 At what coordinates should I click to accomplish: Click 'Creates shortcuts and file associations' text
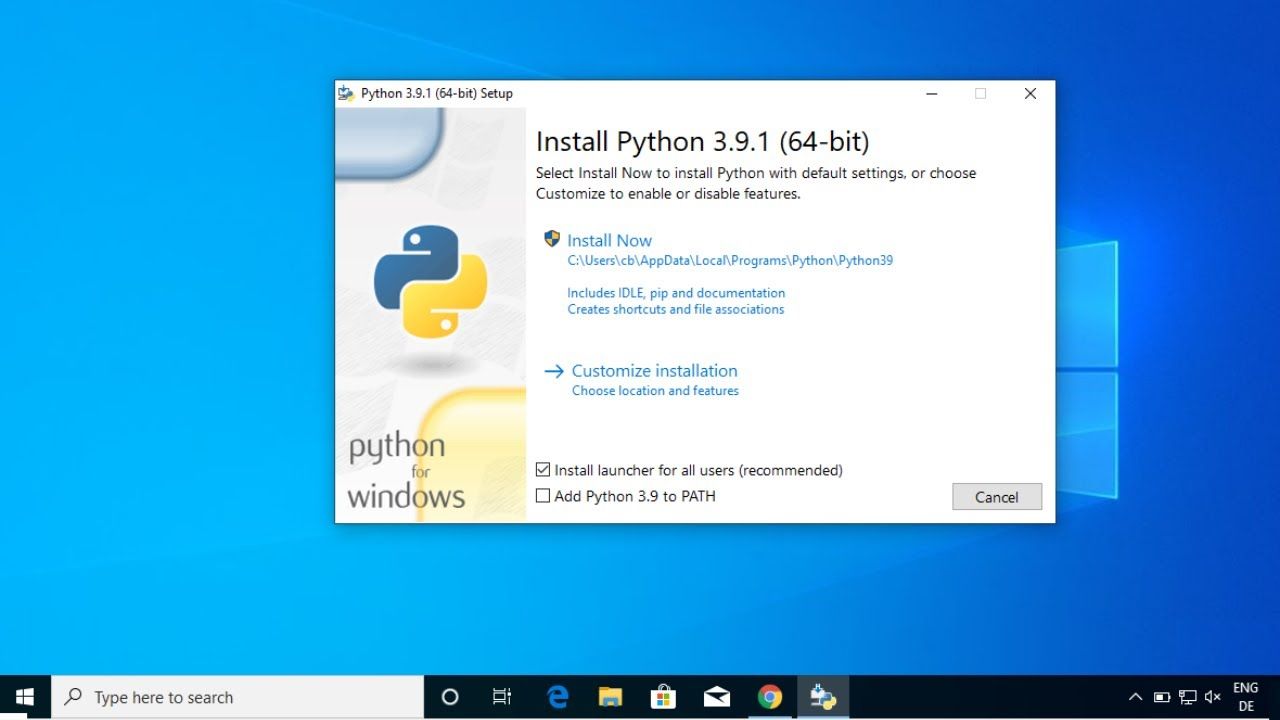[x=676, y=310]
